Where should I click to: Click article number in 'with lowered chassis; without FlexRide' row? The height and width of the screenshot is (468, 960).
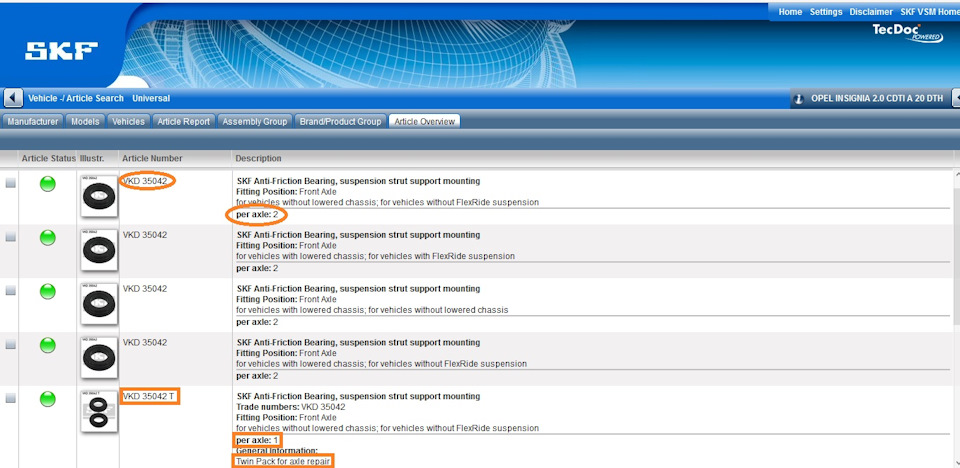(x=144, y=342)
